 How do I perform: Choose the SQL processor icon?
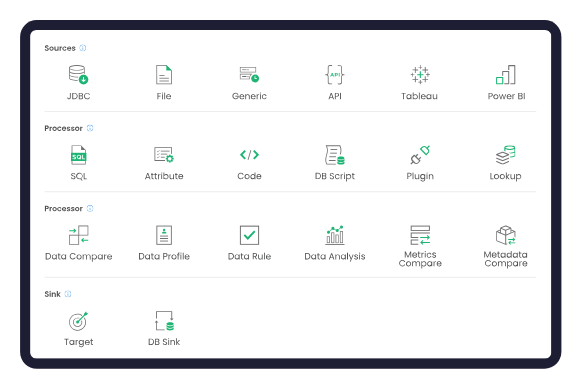[x=78, y=155]
